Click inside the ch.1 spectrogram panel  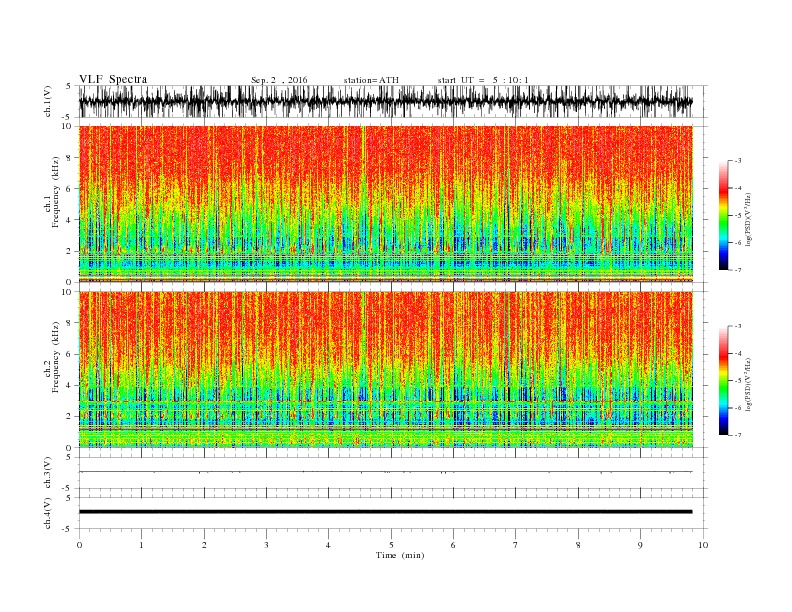click(x=385, y=204)
